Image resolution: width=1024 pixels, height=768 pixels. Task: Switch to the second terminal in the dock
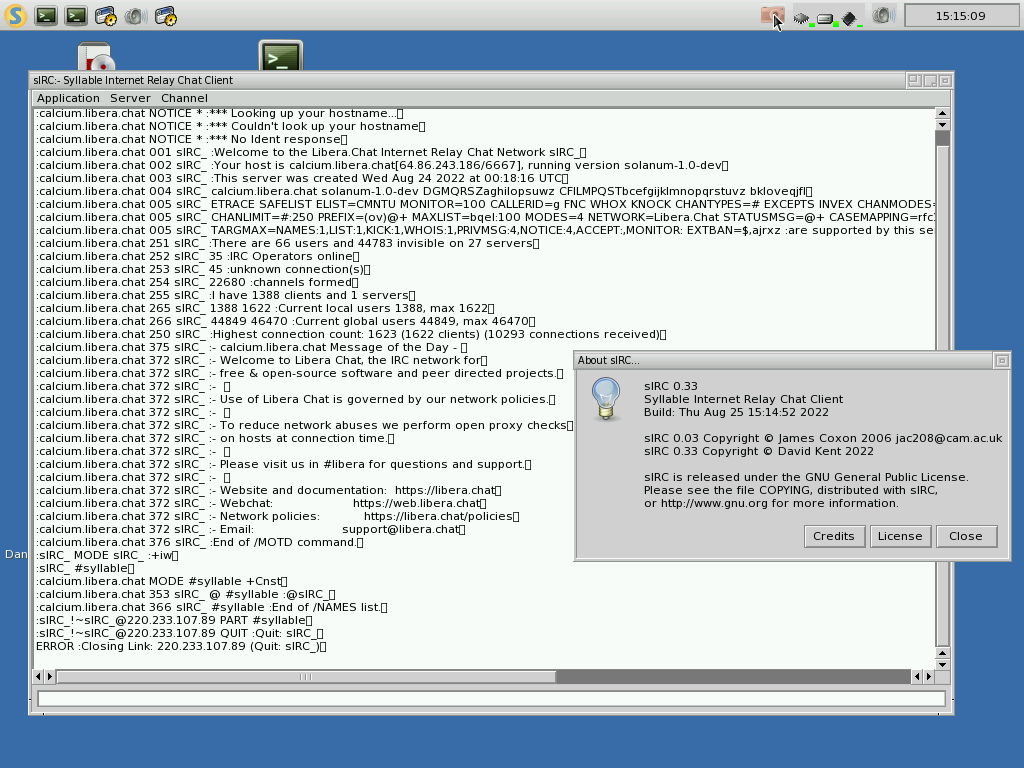point(76,16)
